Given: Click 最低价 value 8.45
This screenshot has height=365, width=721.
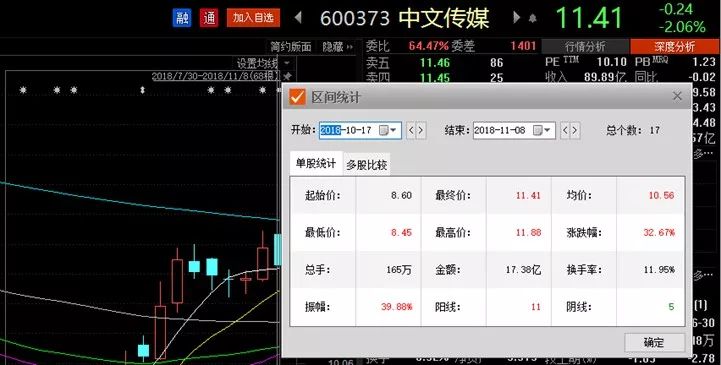Looking at the screenshot, I should [401, 233].
